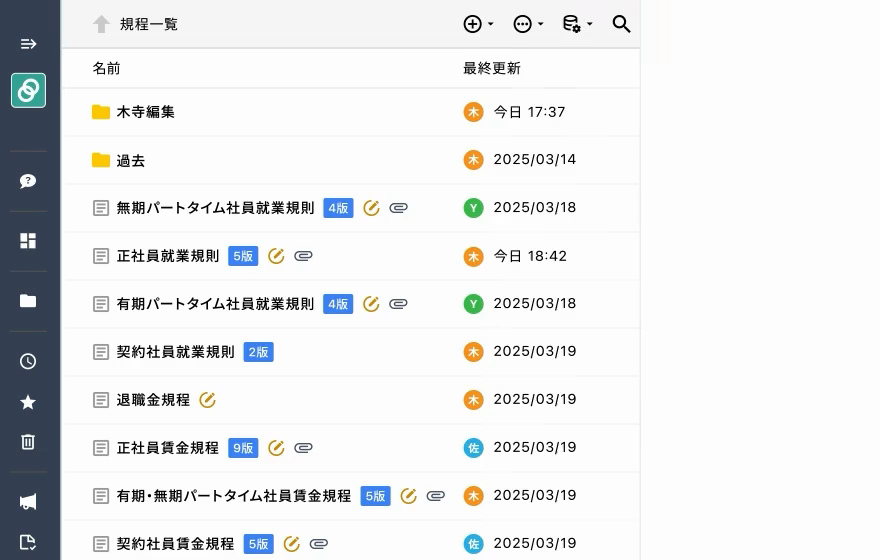The width and height of the screenshot is (880, 560).
Task: Open starred favorites in sidebar
Action: point(28,402)
